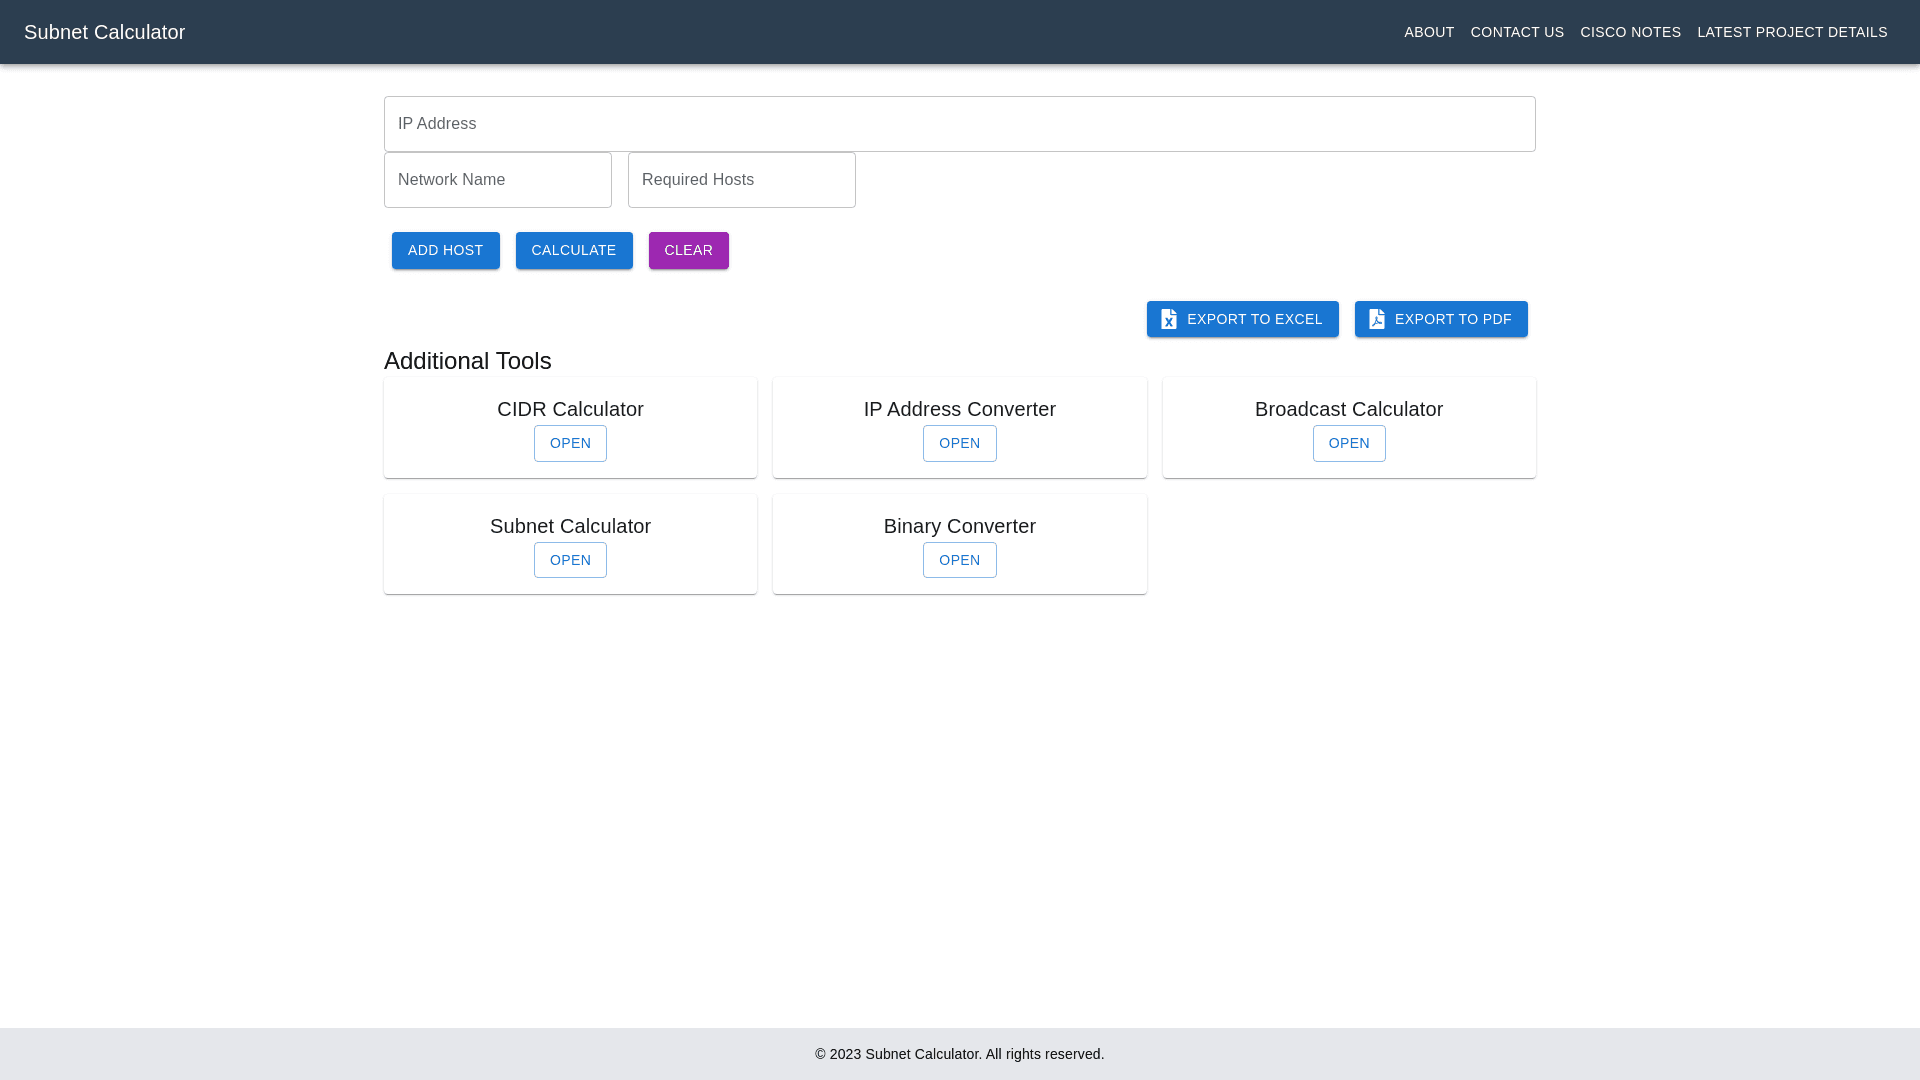Hit the purple Clear button
Screen dimensions: 1920x1080
688,250
